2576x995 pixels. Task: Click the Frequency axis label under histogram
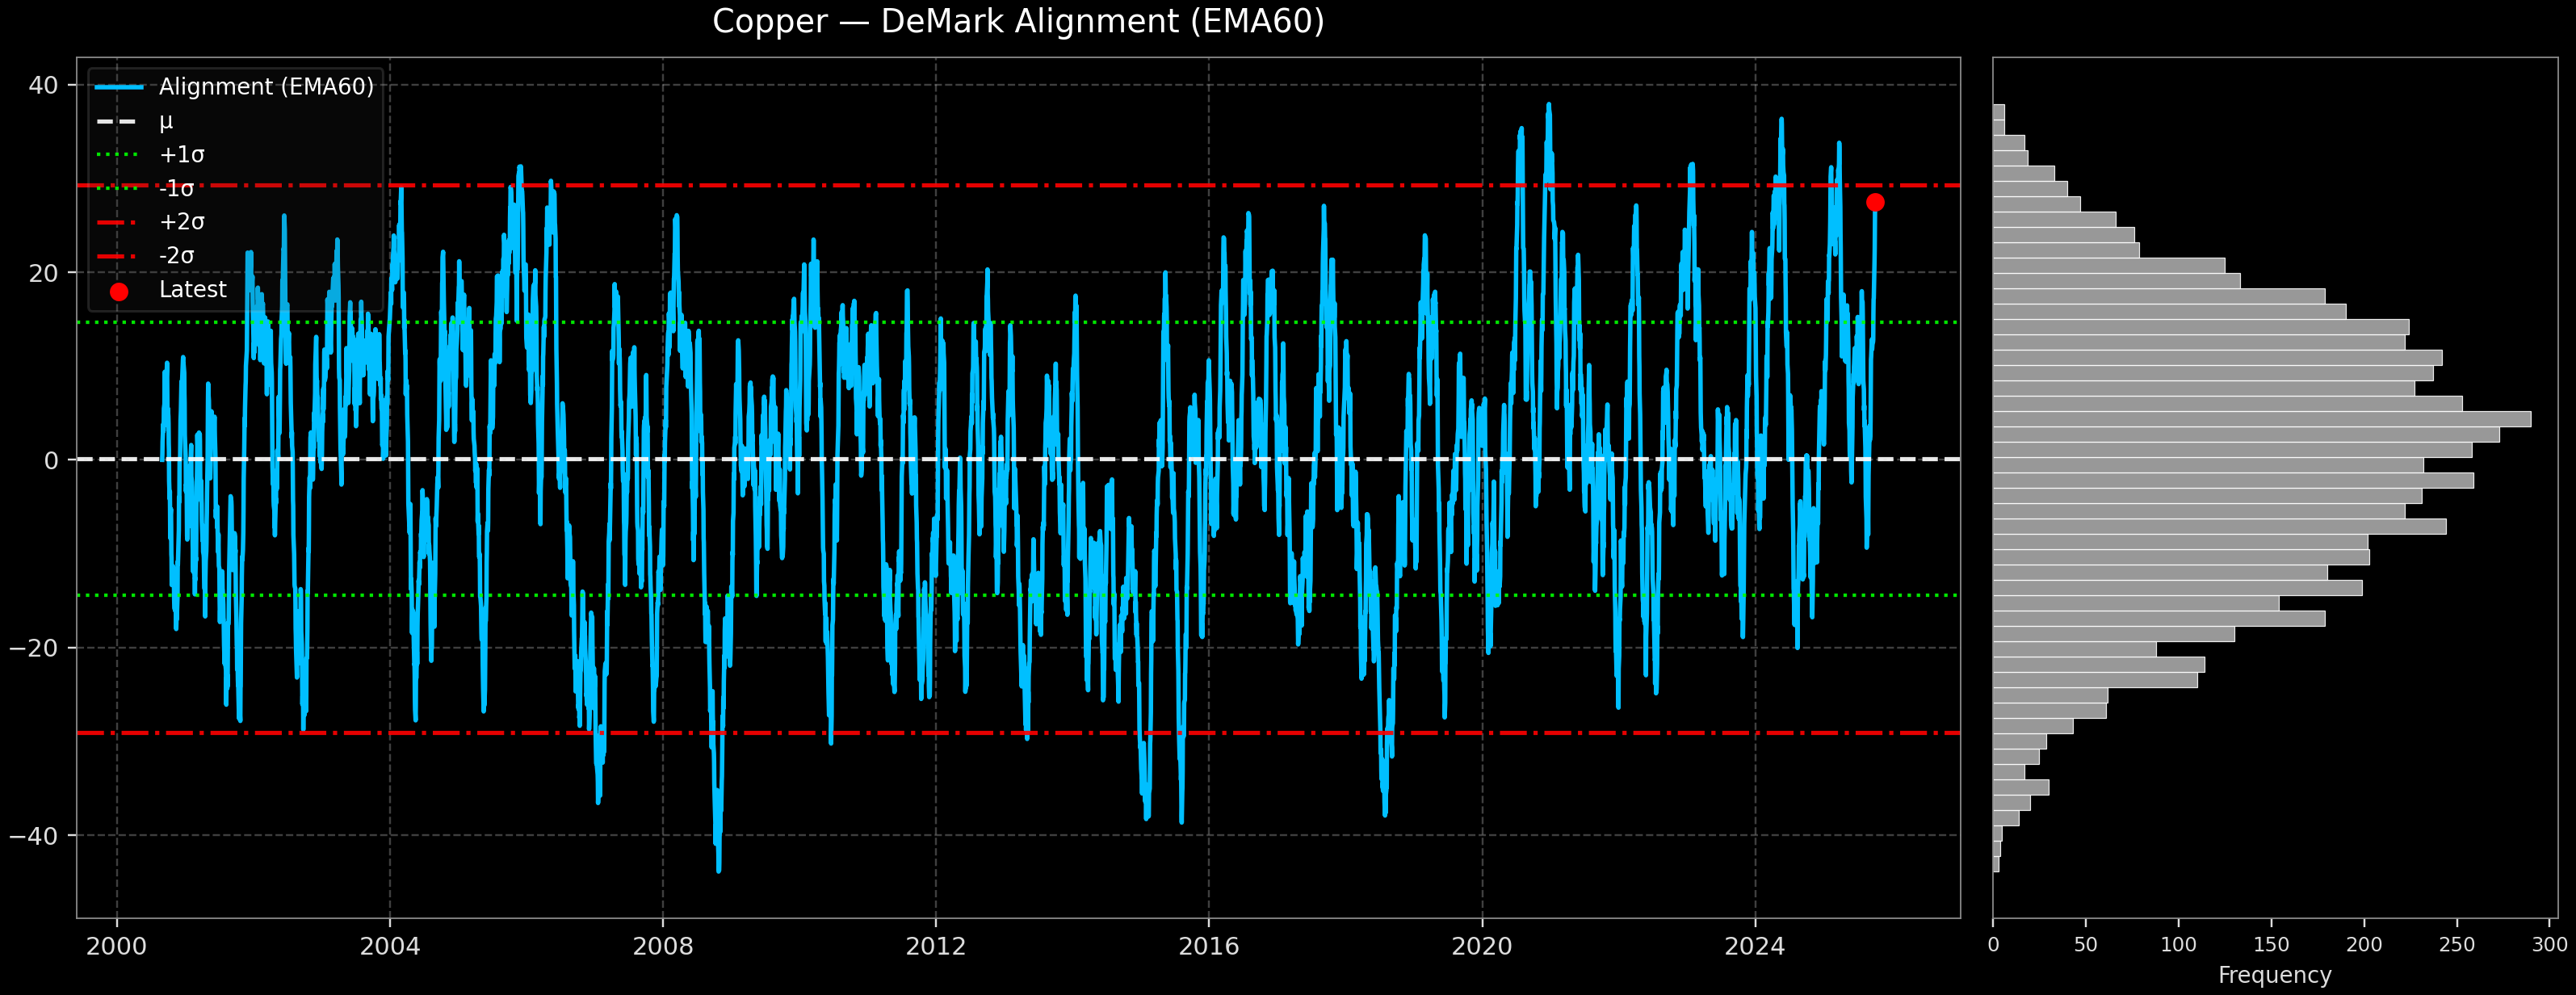tap(2274, 975)
